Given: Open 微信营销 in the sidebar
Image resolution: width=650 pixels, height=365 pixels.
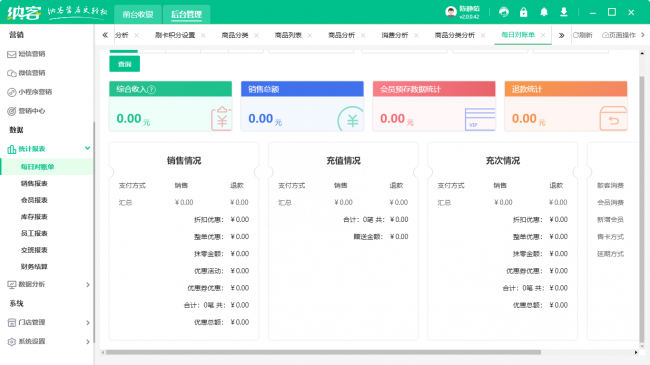Looking at the screenshot, I should (27, 73).
